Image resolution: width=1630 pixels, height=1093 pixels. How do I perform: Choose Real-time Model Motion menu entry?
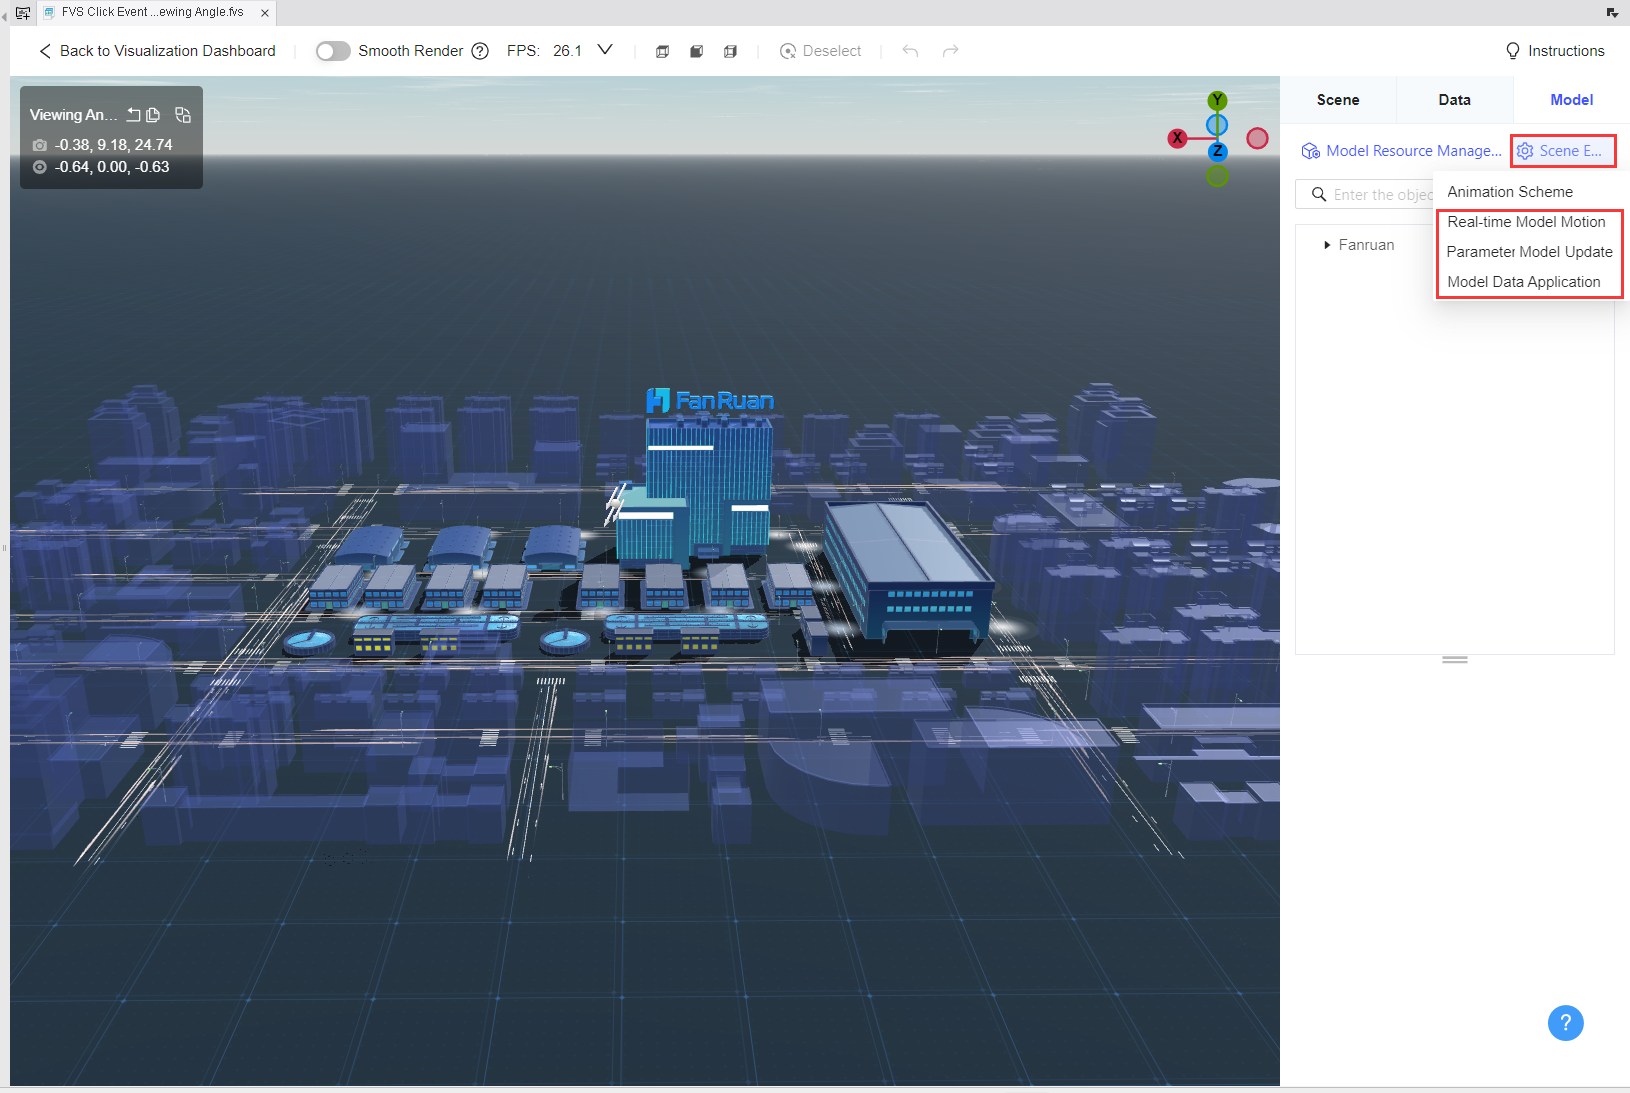click(1527, 222)
